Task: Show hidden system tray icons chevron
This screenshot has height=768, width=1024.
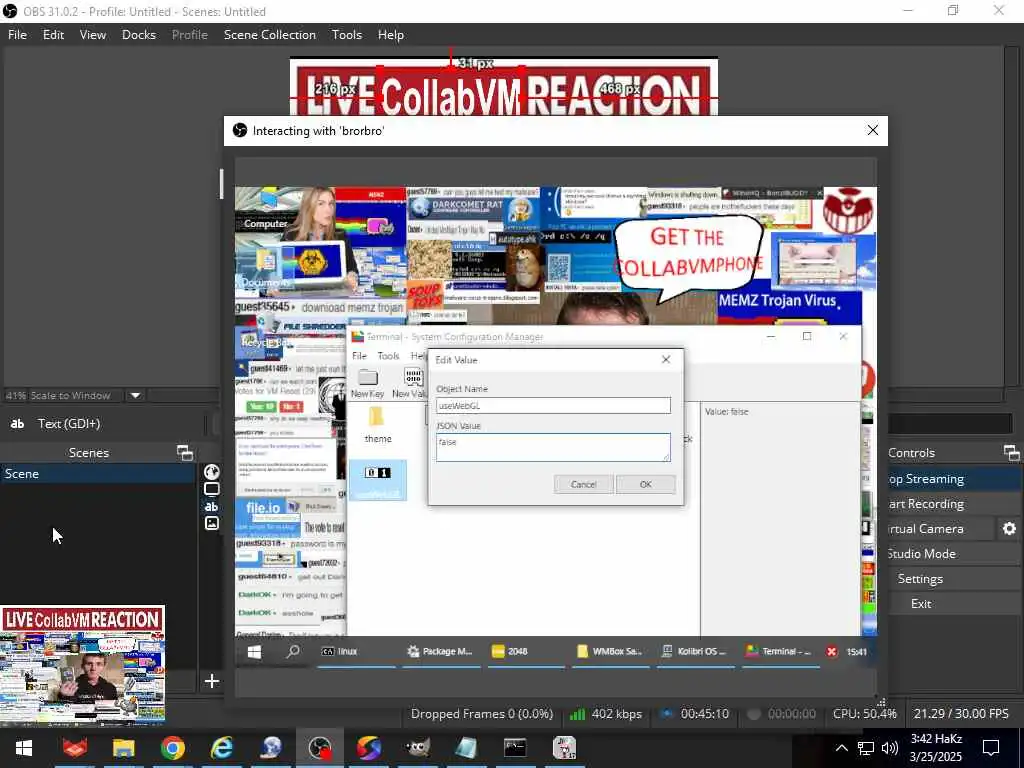Action: click(x=841, y=748)
